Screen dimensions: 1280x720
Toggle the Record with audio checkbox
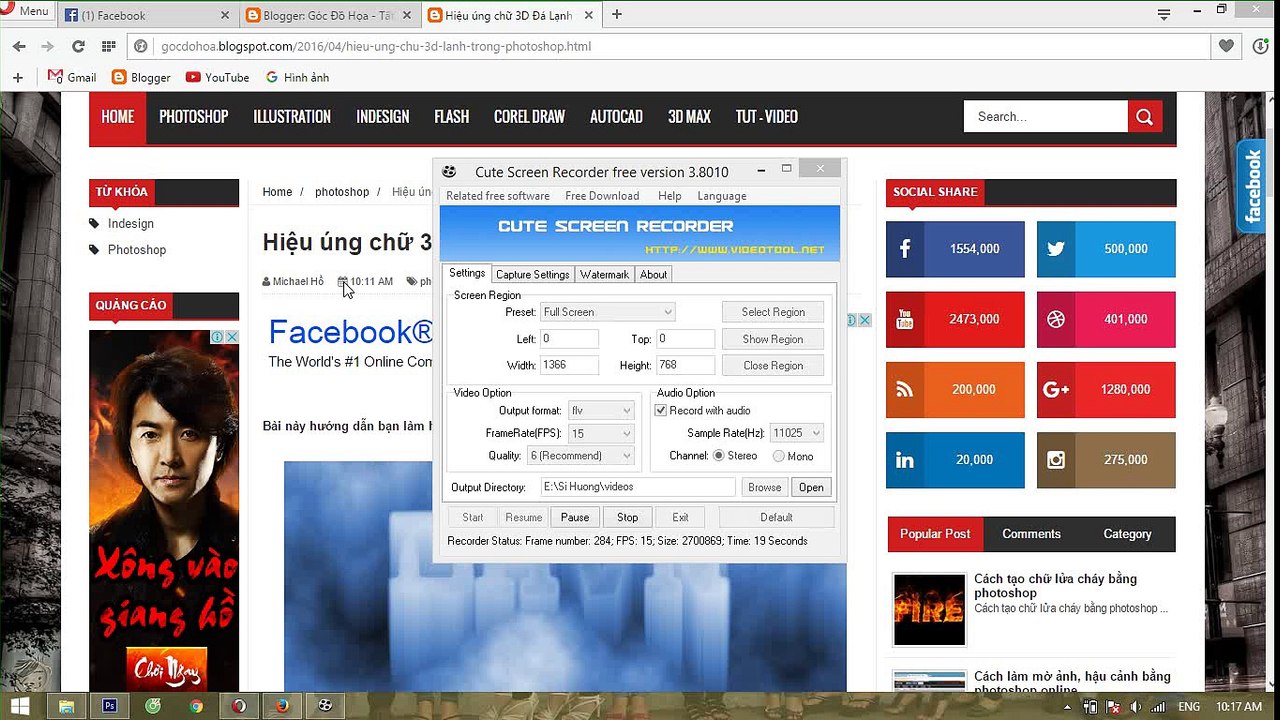click(661, 411)
